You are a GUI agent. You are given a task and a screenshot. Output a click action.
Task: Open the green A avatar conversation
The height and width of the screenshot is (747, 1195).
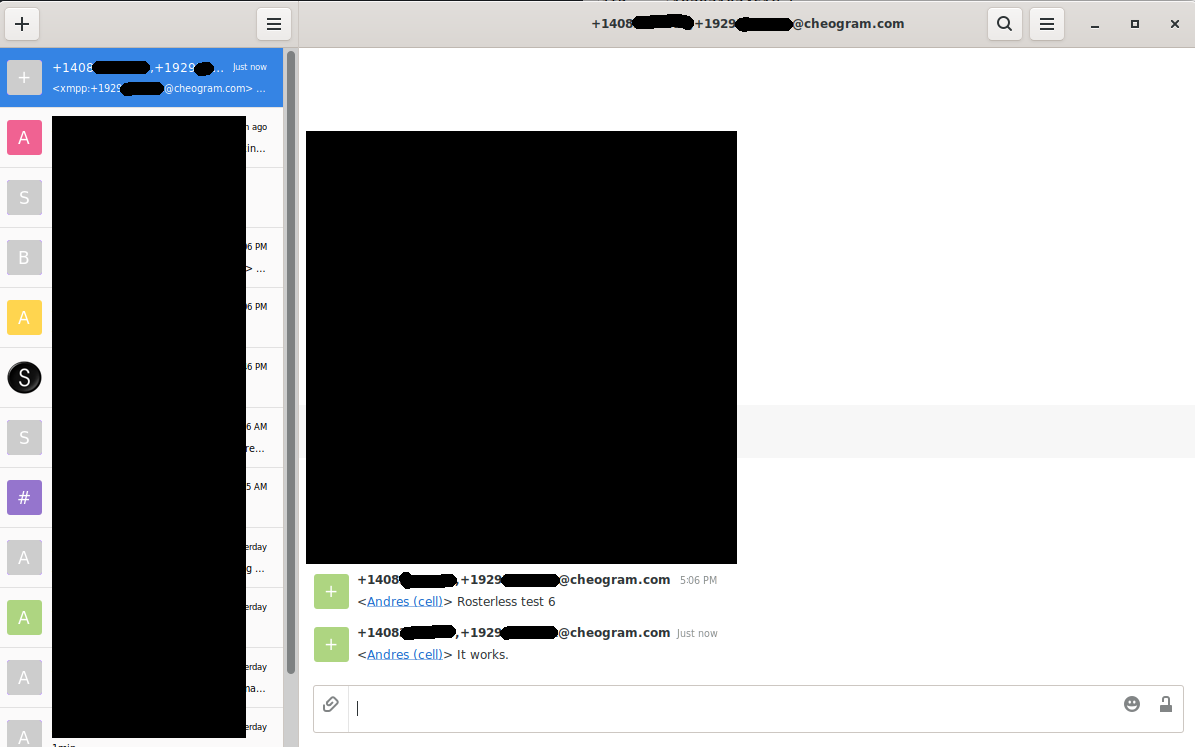[24, 617]
